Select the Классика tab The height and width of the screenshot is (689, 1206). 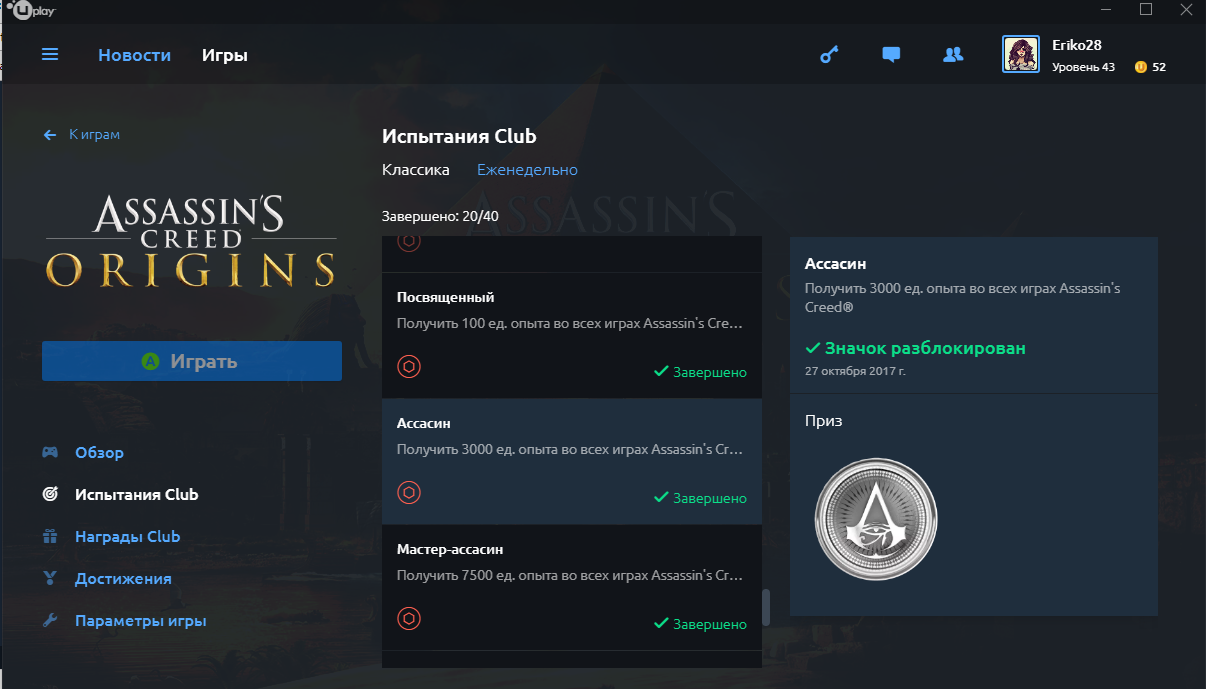coord(416,170)
